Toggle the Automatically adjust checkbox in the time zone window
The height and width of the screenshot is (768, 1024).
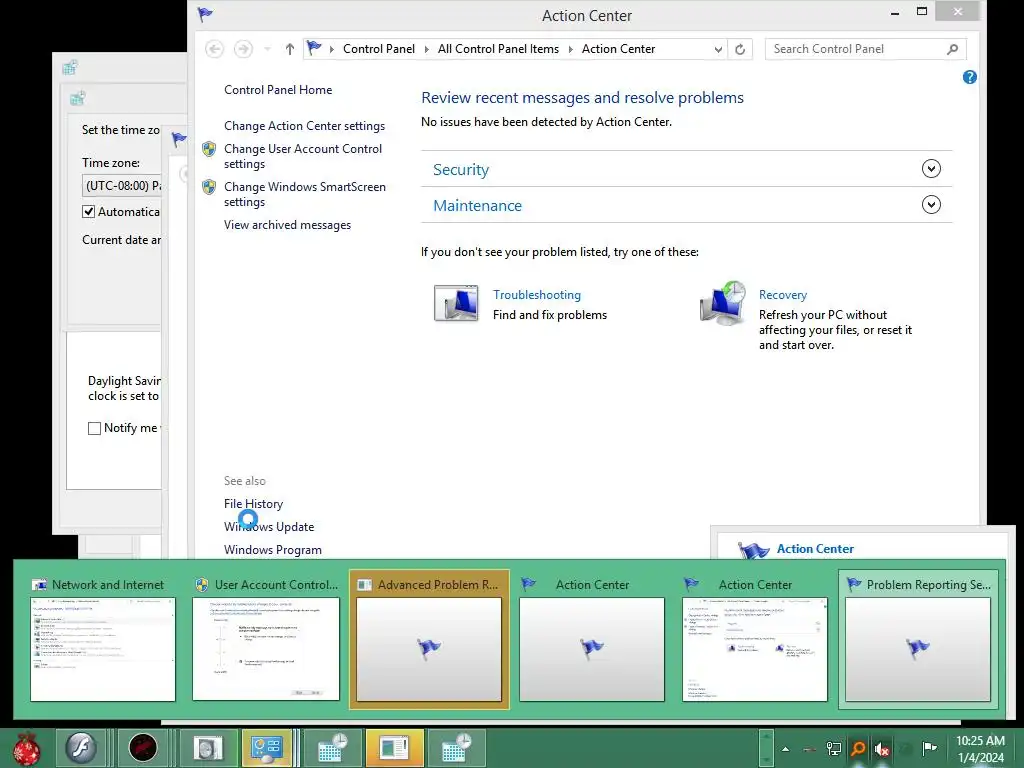89,212
